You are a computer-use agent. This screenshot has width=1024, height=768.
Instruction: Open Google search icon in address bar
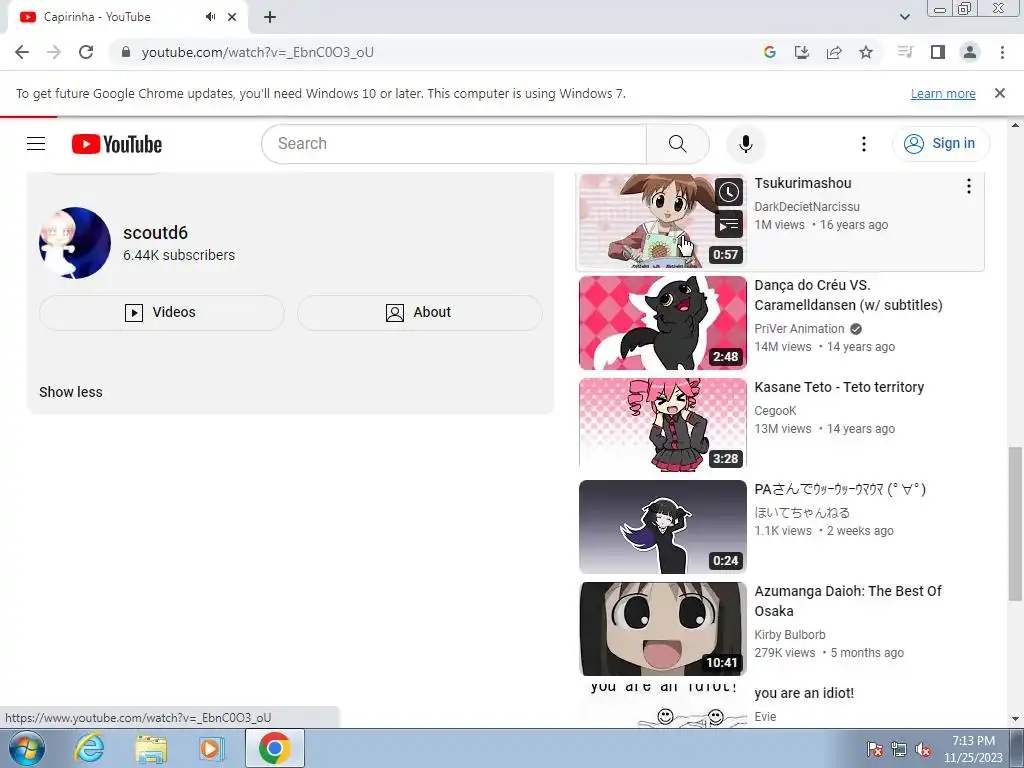click(770, 52)
